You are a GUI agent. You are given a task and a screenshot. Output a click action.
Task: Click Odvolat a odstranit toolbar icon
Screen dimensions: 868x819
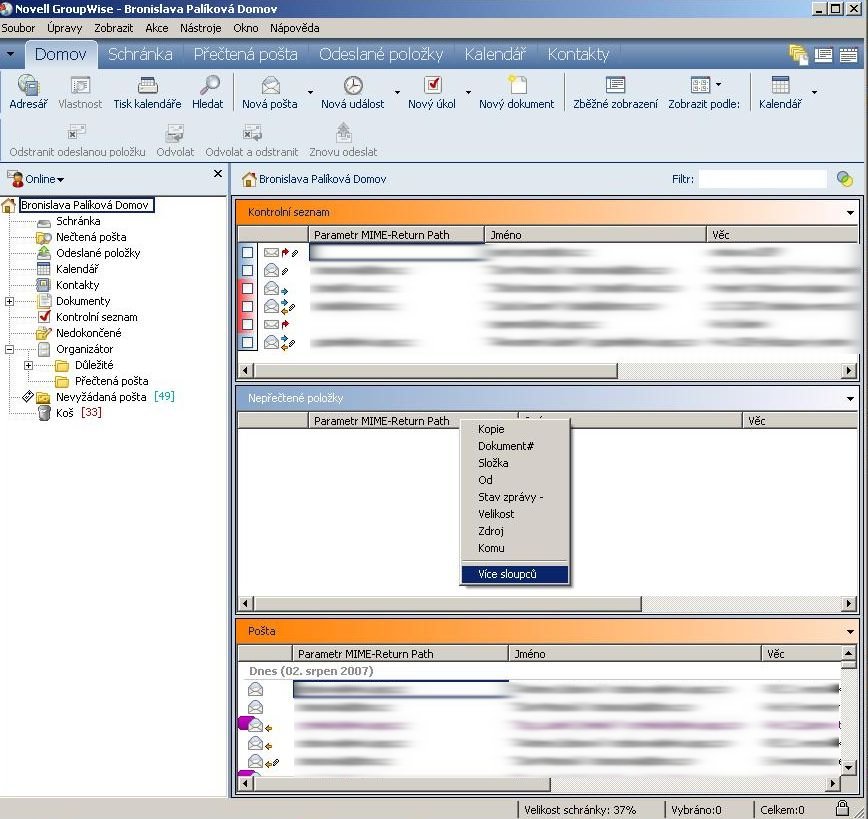[252, 133]
